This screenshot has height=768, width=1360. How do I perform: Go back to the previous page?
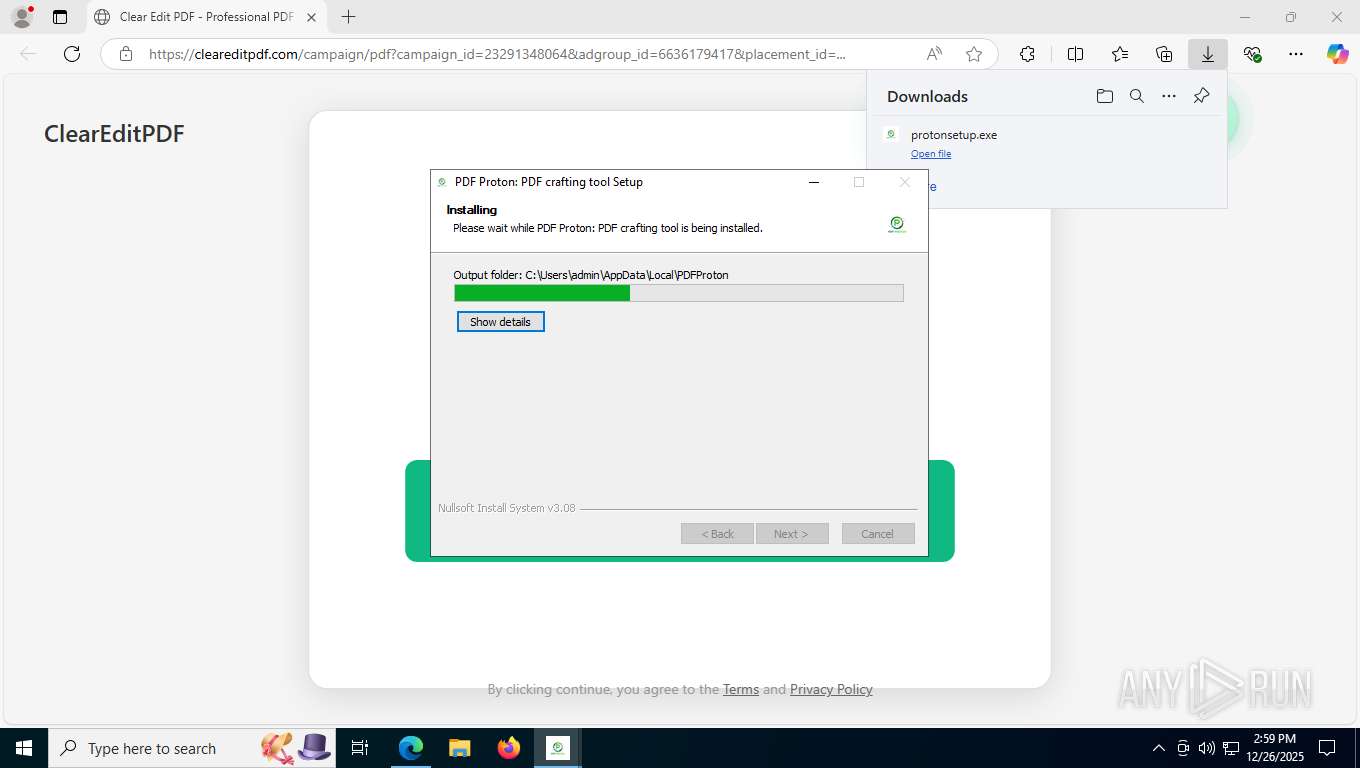coord(28,54)
